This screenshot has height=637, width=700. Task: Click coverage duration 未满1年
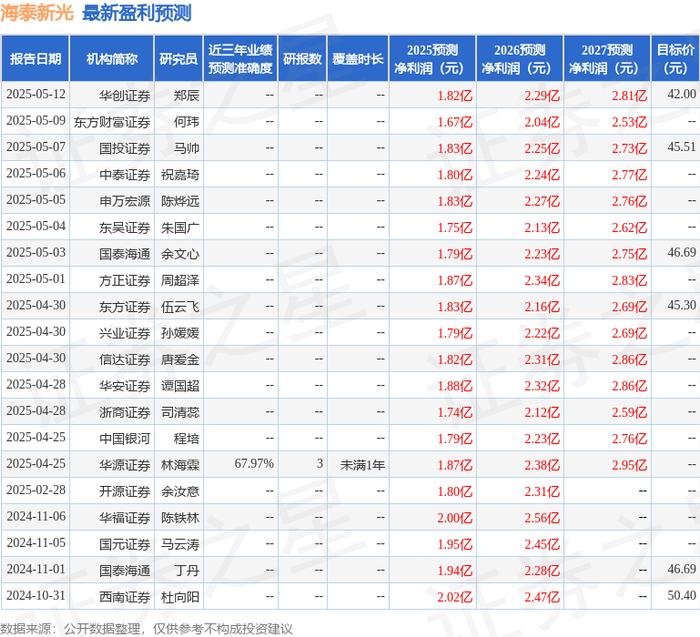click(x=362, y=465)
